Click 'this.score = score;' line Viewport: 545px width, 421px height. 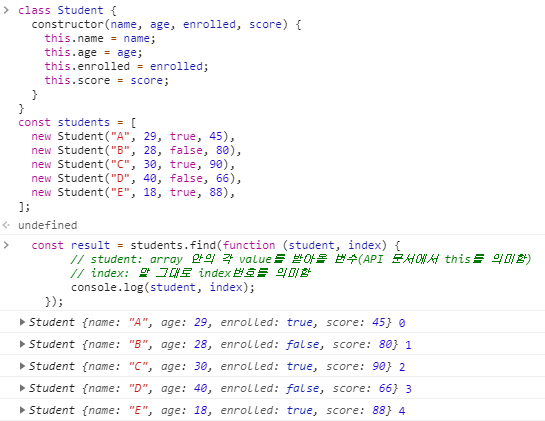107,80
